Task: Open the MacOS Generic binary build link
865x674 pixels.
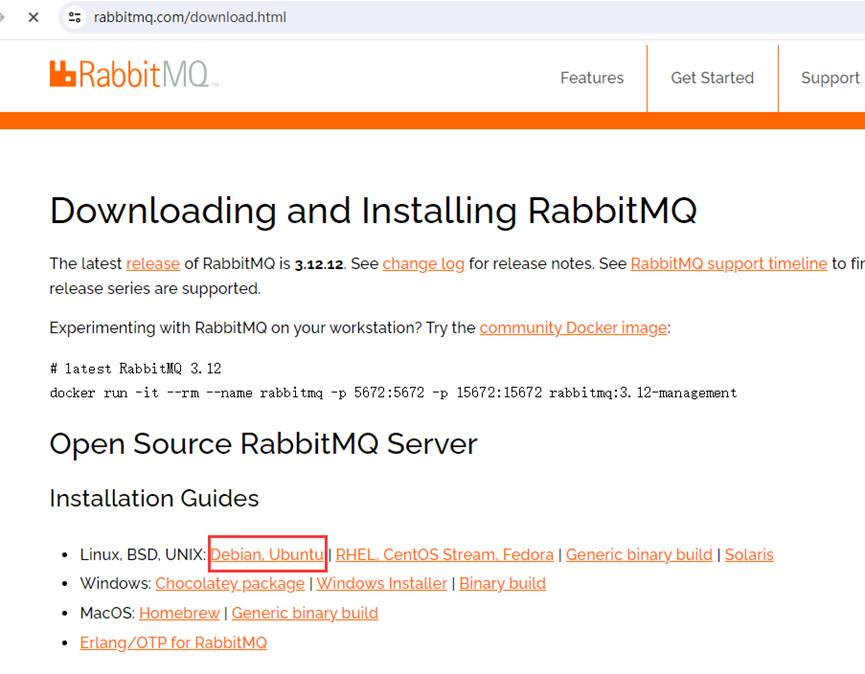Action: pos(305,613)
